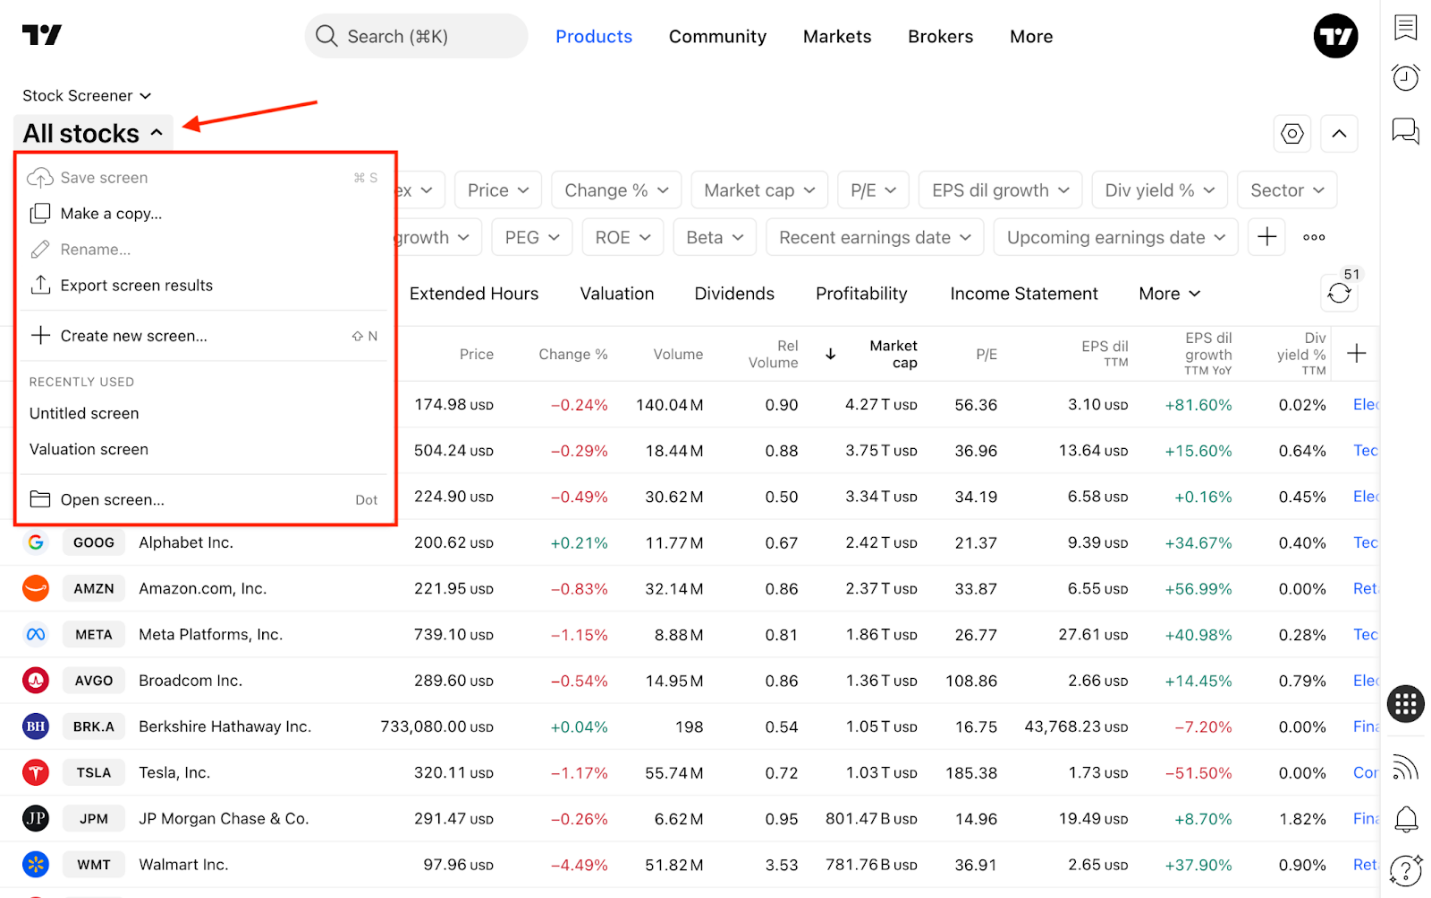Refresh screener results with the 51 badge
Image resolution: width=1431 pixels, height=898 pixels.
[1339, 293]
